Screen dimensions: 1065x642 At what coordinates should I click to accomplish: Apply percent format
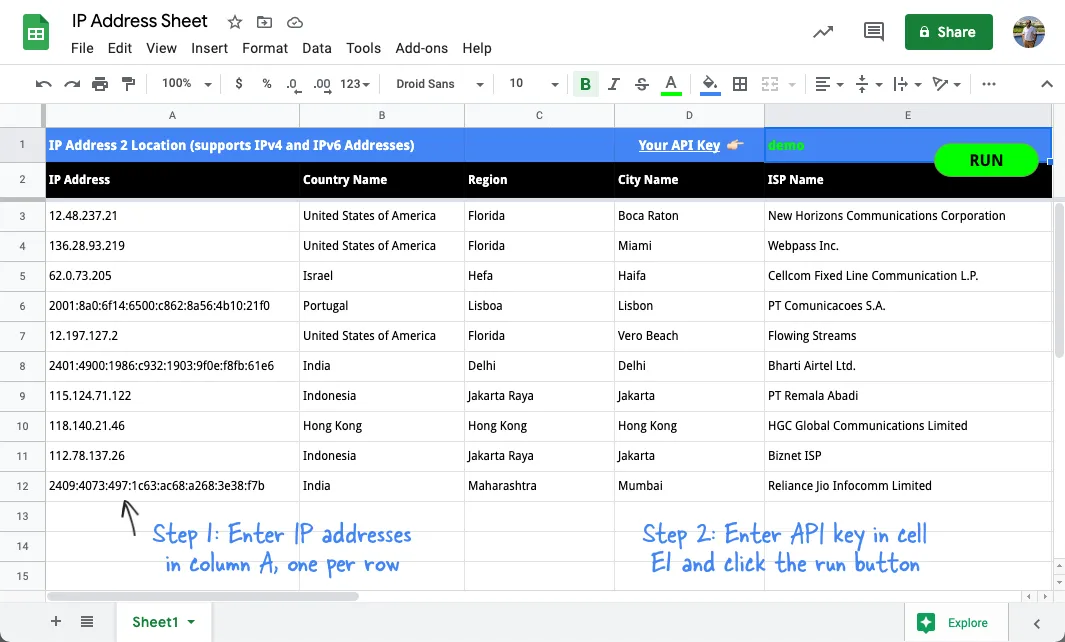point(266,84)
